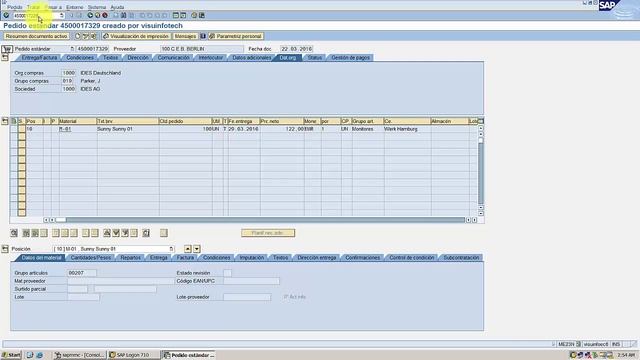Click the Set filter funnel icon
Viewport: 640px width, 360px height.
[x=125, y=233]
